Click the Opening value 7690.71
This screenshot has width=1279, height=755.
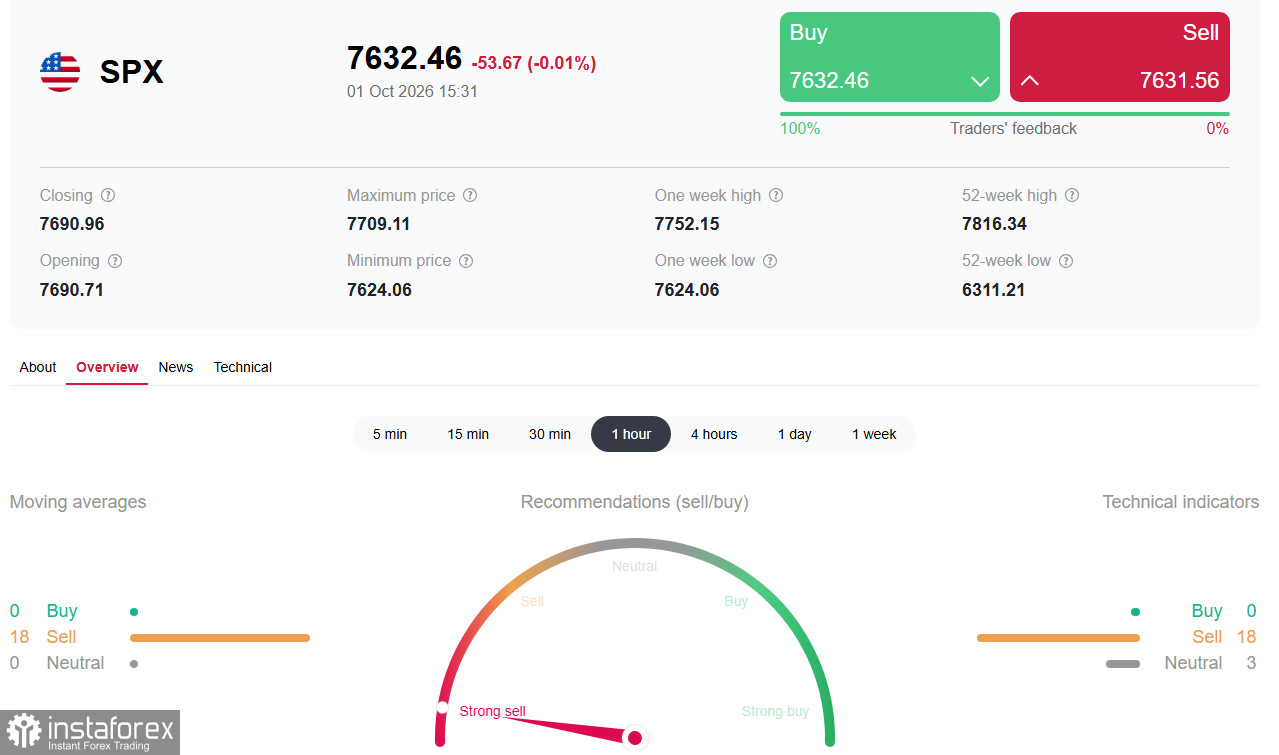click(72, 290)
